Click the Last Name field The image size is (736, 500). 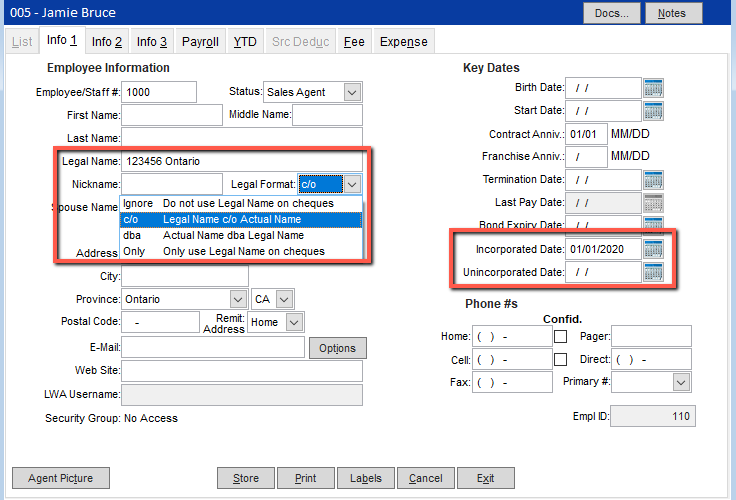pyautogui.click(x=242, y=138)
